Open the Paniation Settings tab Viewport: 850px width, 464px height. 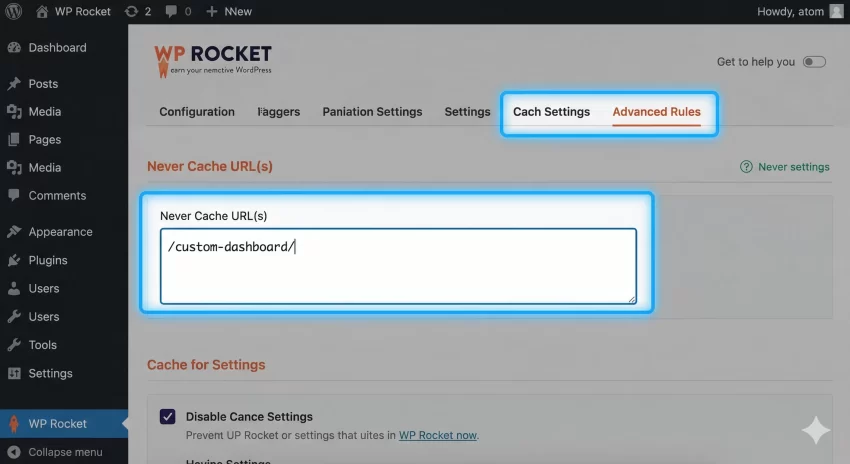pos(372,112)
